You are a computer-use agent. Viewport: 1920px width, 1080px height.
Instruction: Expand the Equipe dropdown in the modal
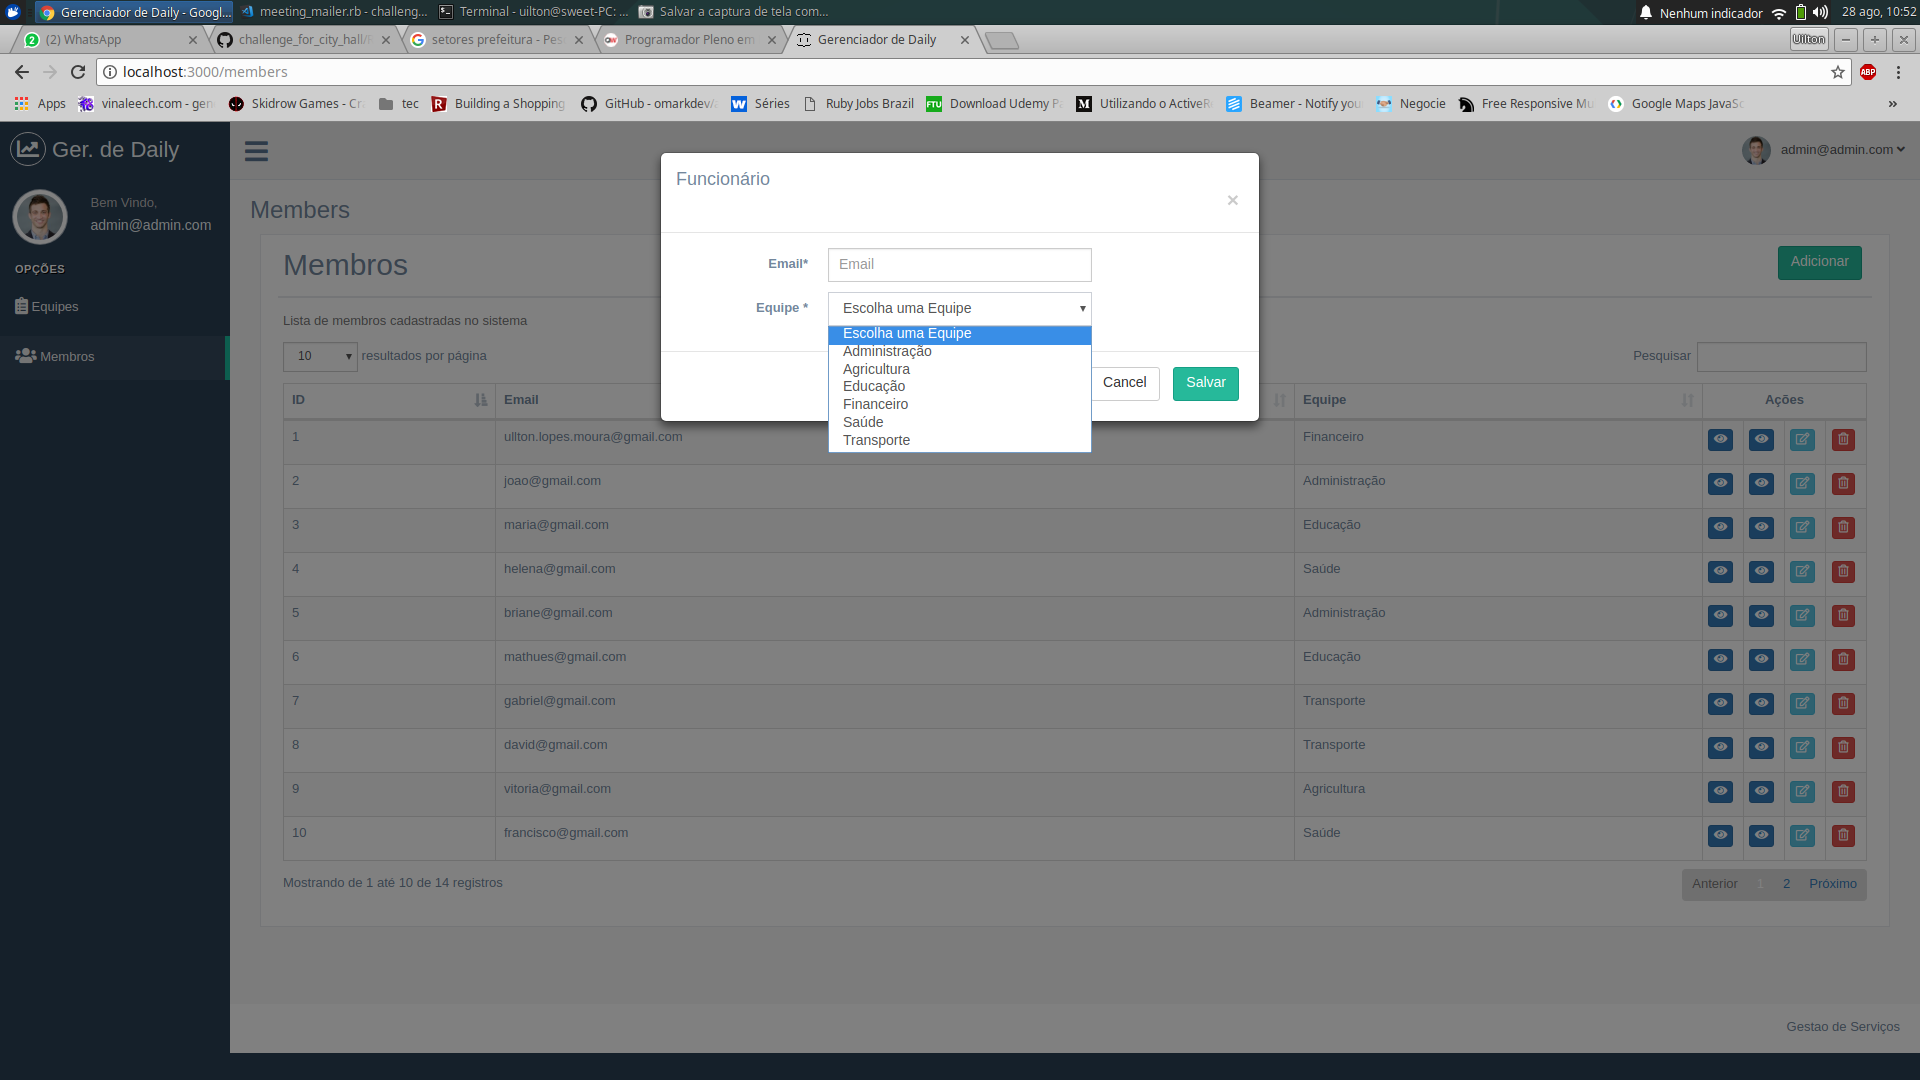[960, 307]
